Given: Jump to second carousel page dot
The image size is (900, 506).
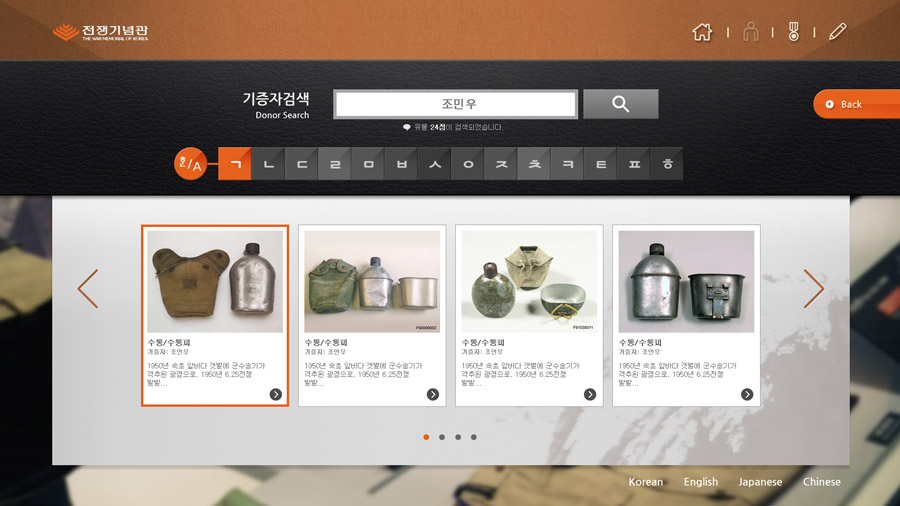Looking at the screenshot, I should (x=442, y=437).
